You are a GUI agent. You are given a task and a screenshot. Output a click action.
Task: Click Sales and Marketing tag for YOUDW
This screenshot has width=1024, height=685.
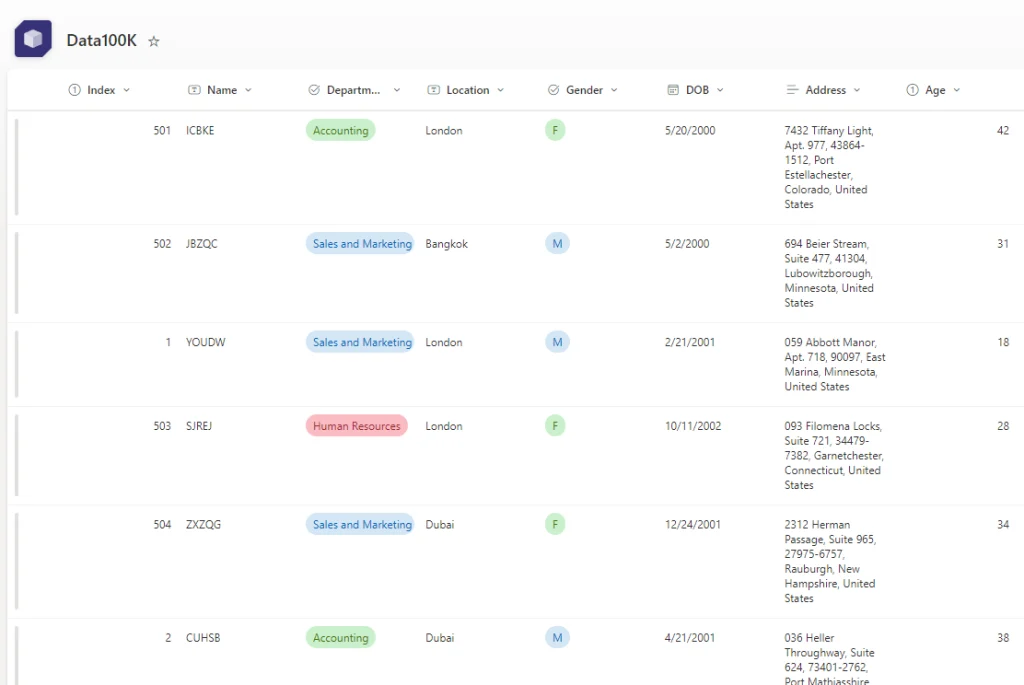click(x=360, y=342)
